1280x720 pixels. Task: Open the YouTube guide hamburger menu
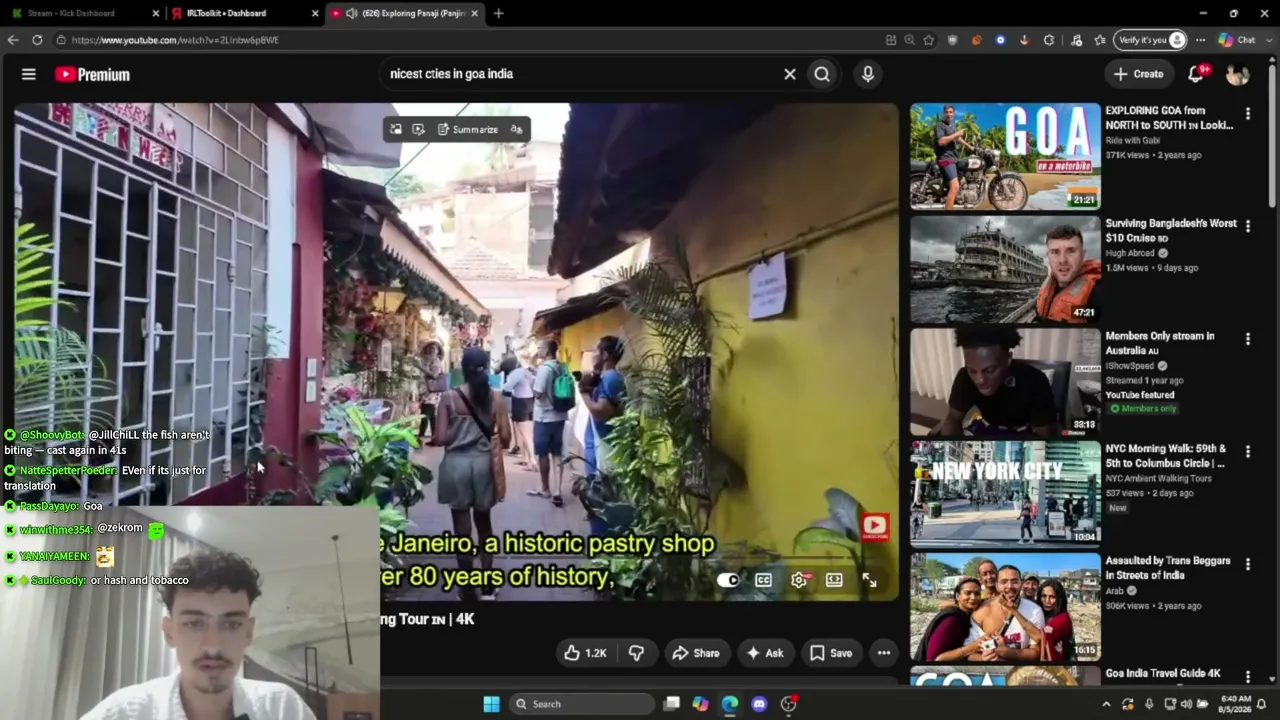(x=29, y=74)
